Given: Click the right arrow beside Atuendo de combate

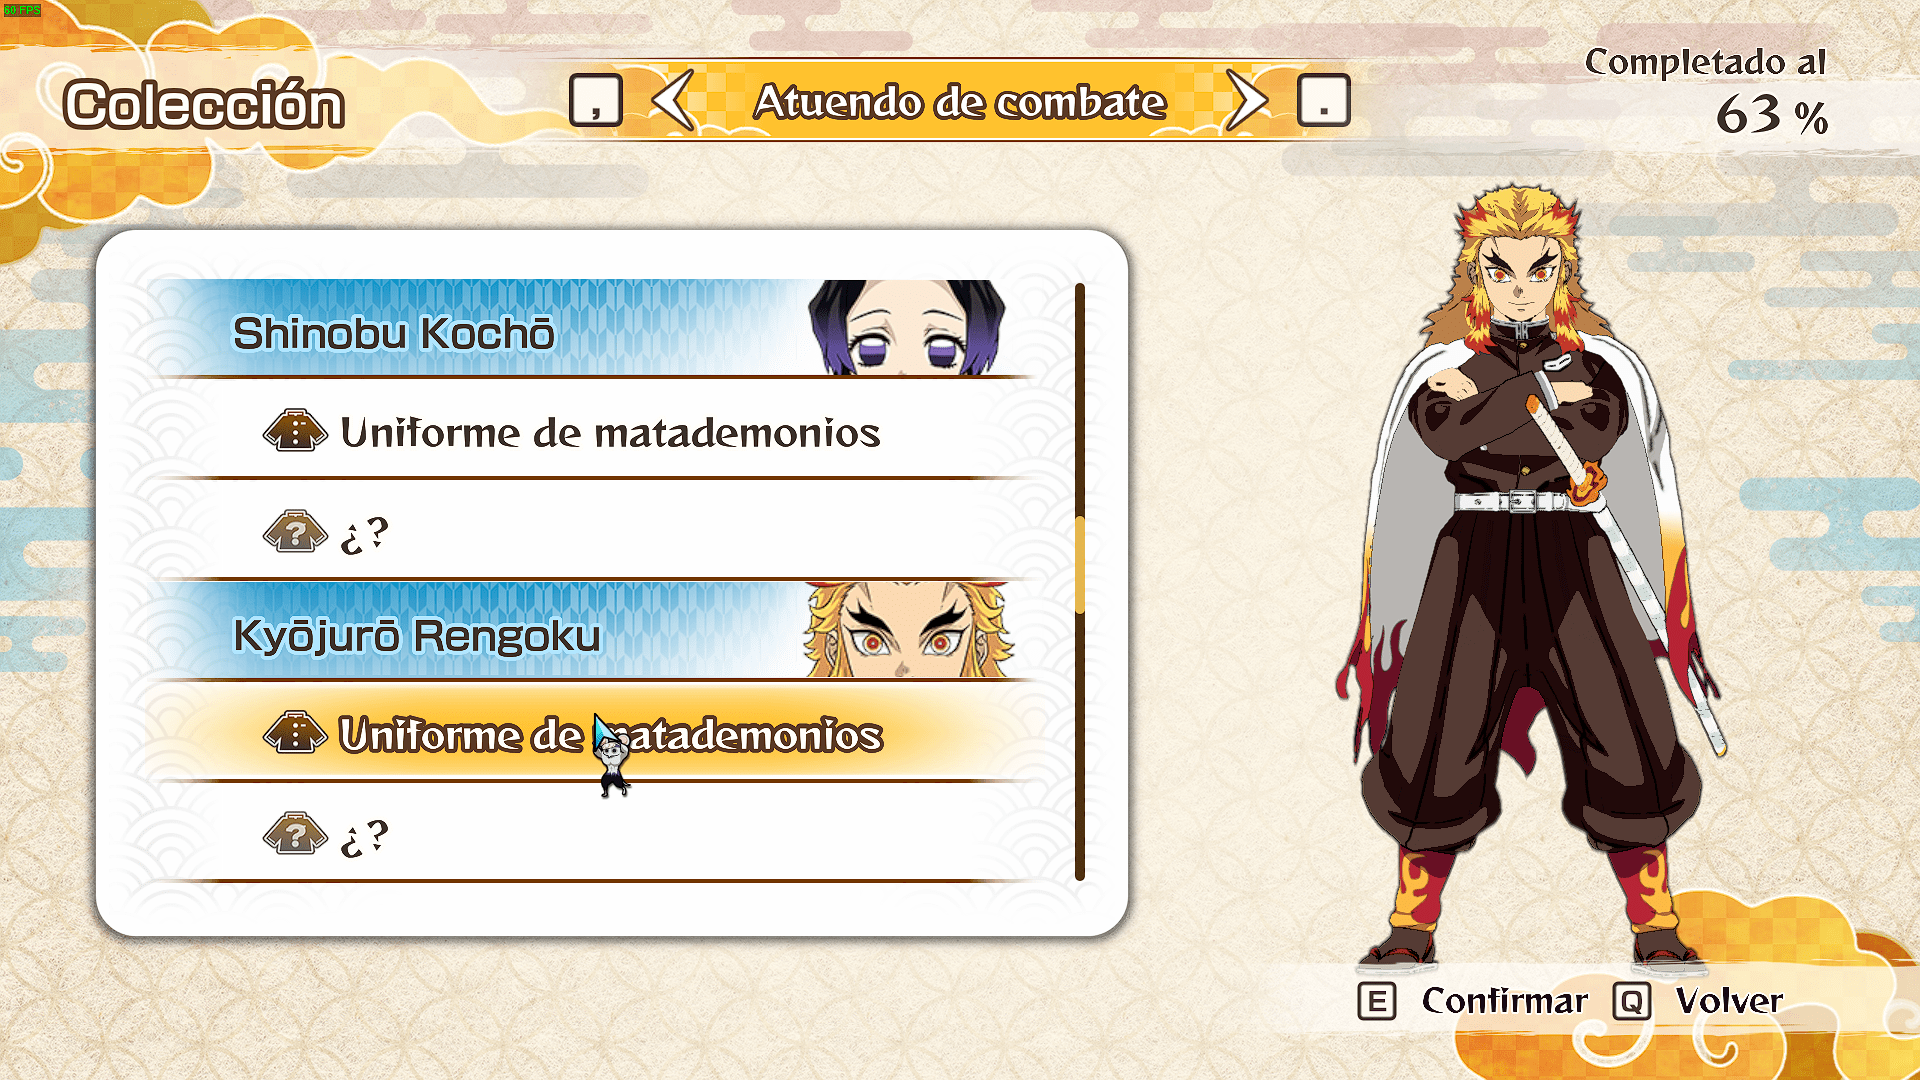Looking at the screenshot, I should click(1246, 100).
